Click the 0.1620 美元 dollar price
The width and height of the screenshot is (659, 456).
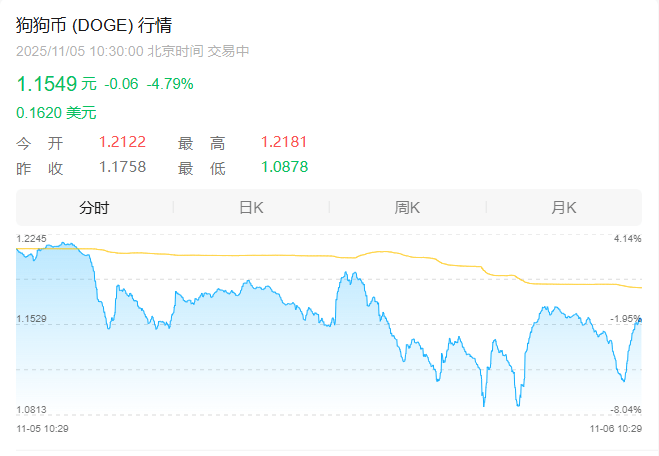[x=56, y=113]
